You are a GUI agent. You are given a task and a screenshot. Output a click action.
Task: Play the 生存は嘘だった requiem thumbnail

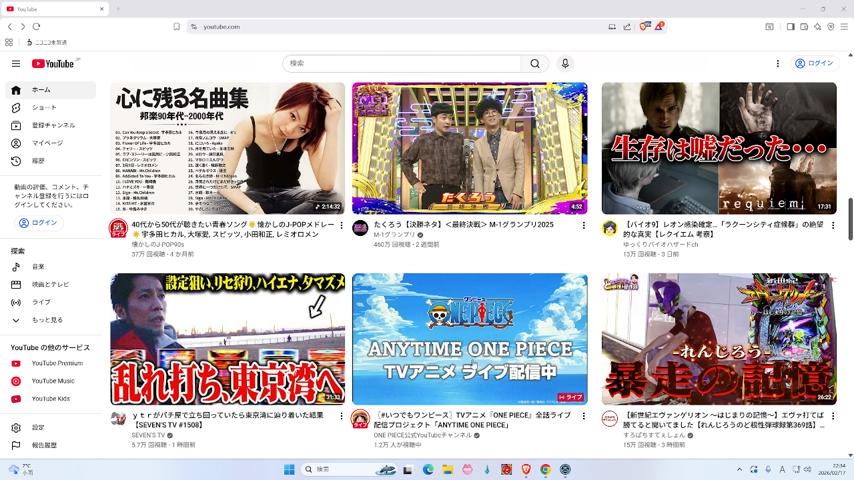[x=719, y=148]
